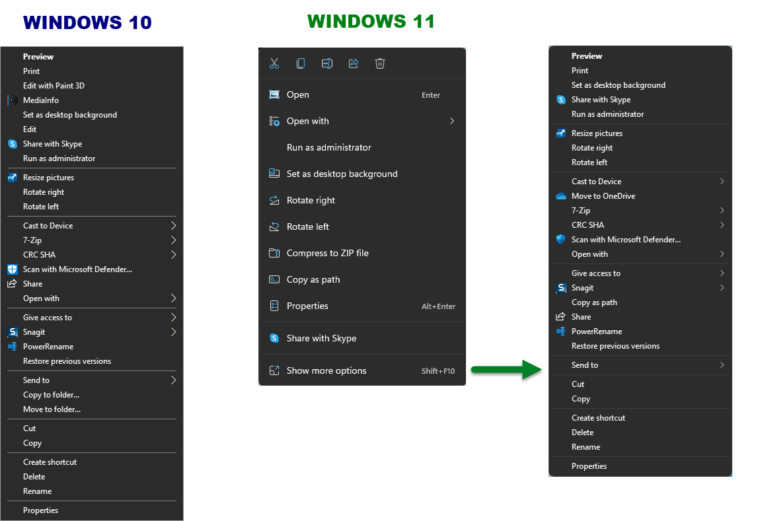768x521 pixels.
Task: Choose Properties at bottom of Windows 10 menu
Action: tap(41, 510)
